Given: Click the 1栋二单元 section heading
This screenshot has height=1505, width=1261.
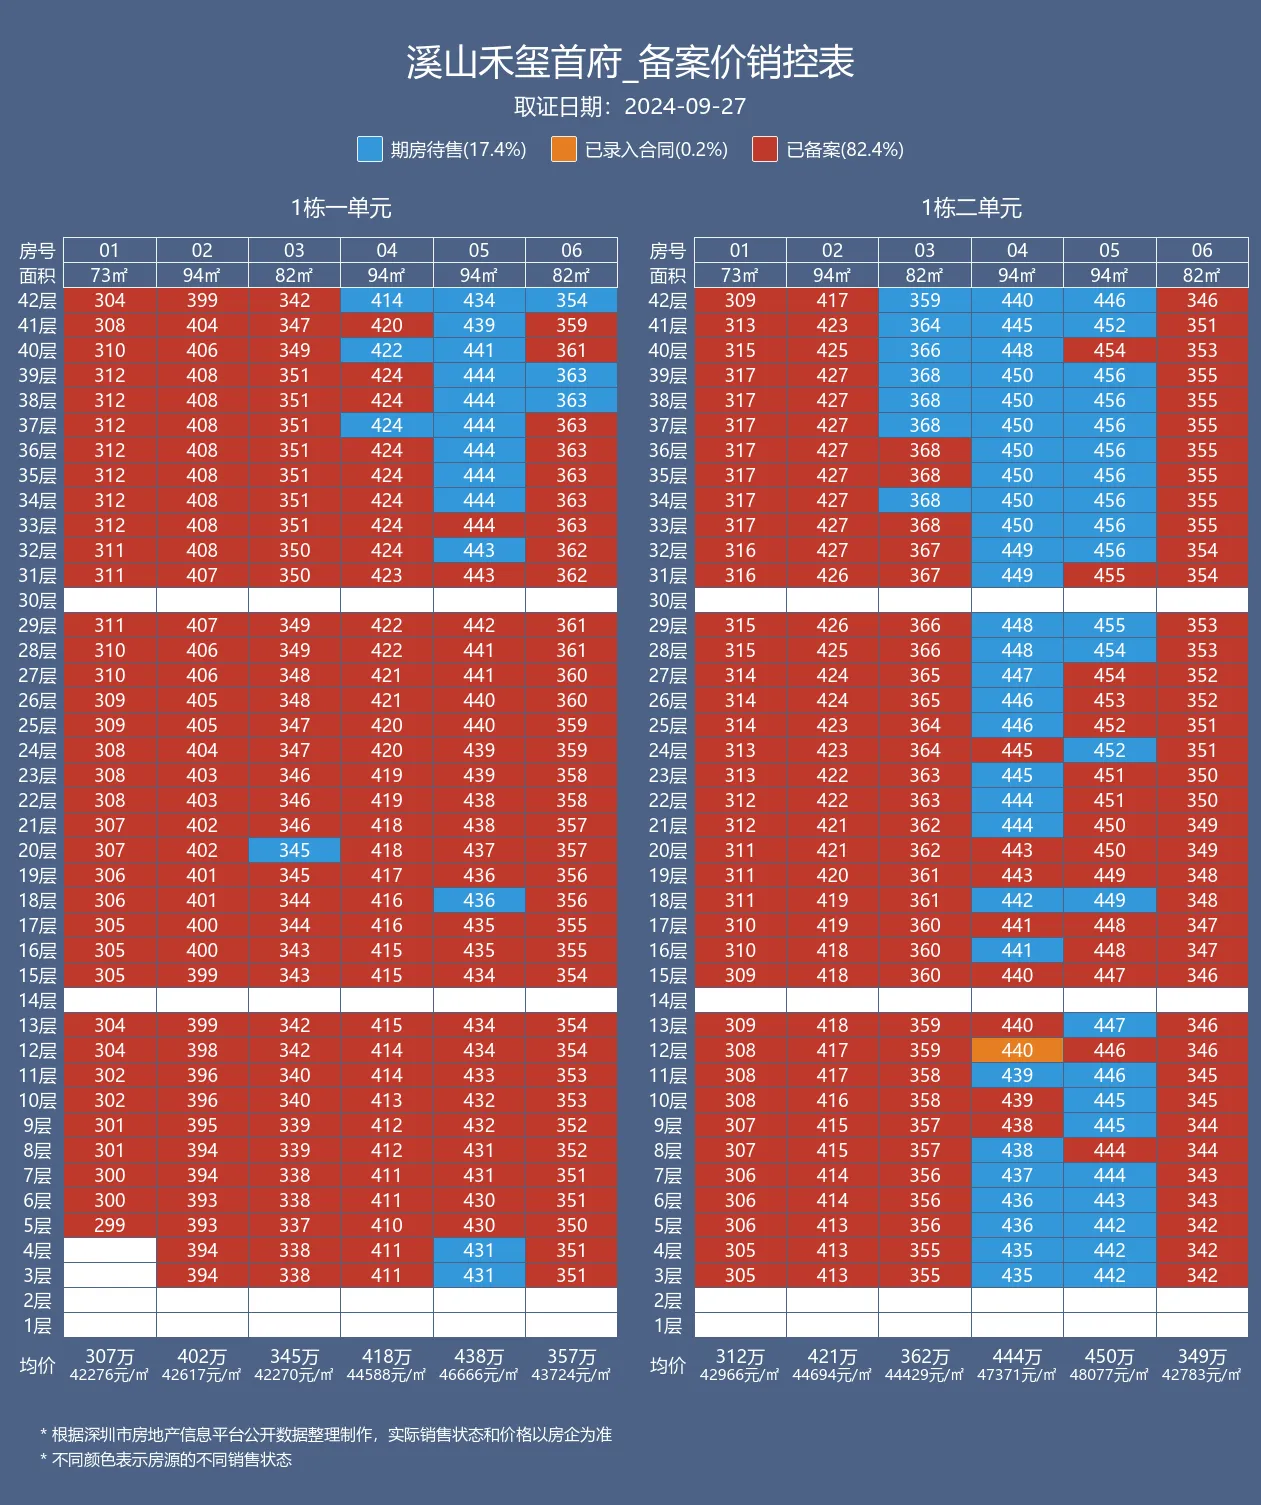Looking at the screenshot, I should (x=971, y=208).
